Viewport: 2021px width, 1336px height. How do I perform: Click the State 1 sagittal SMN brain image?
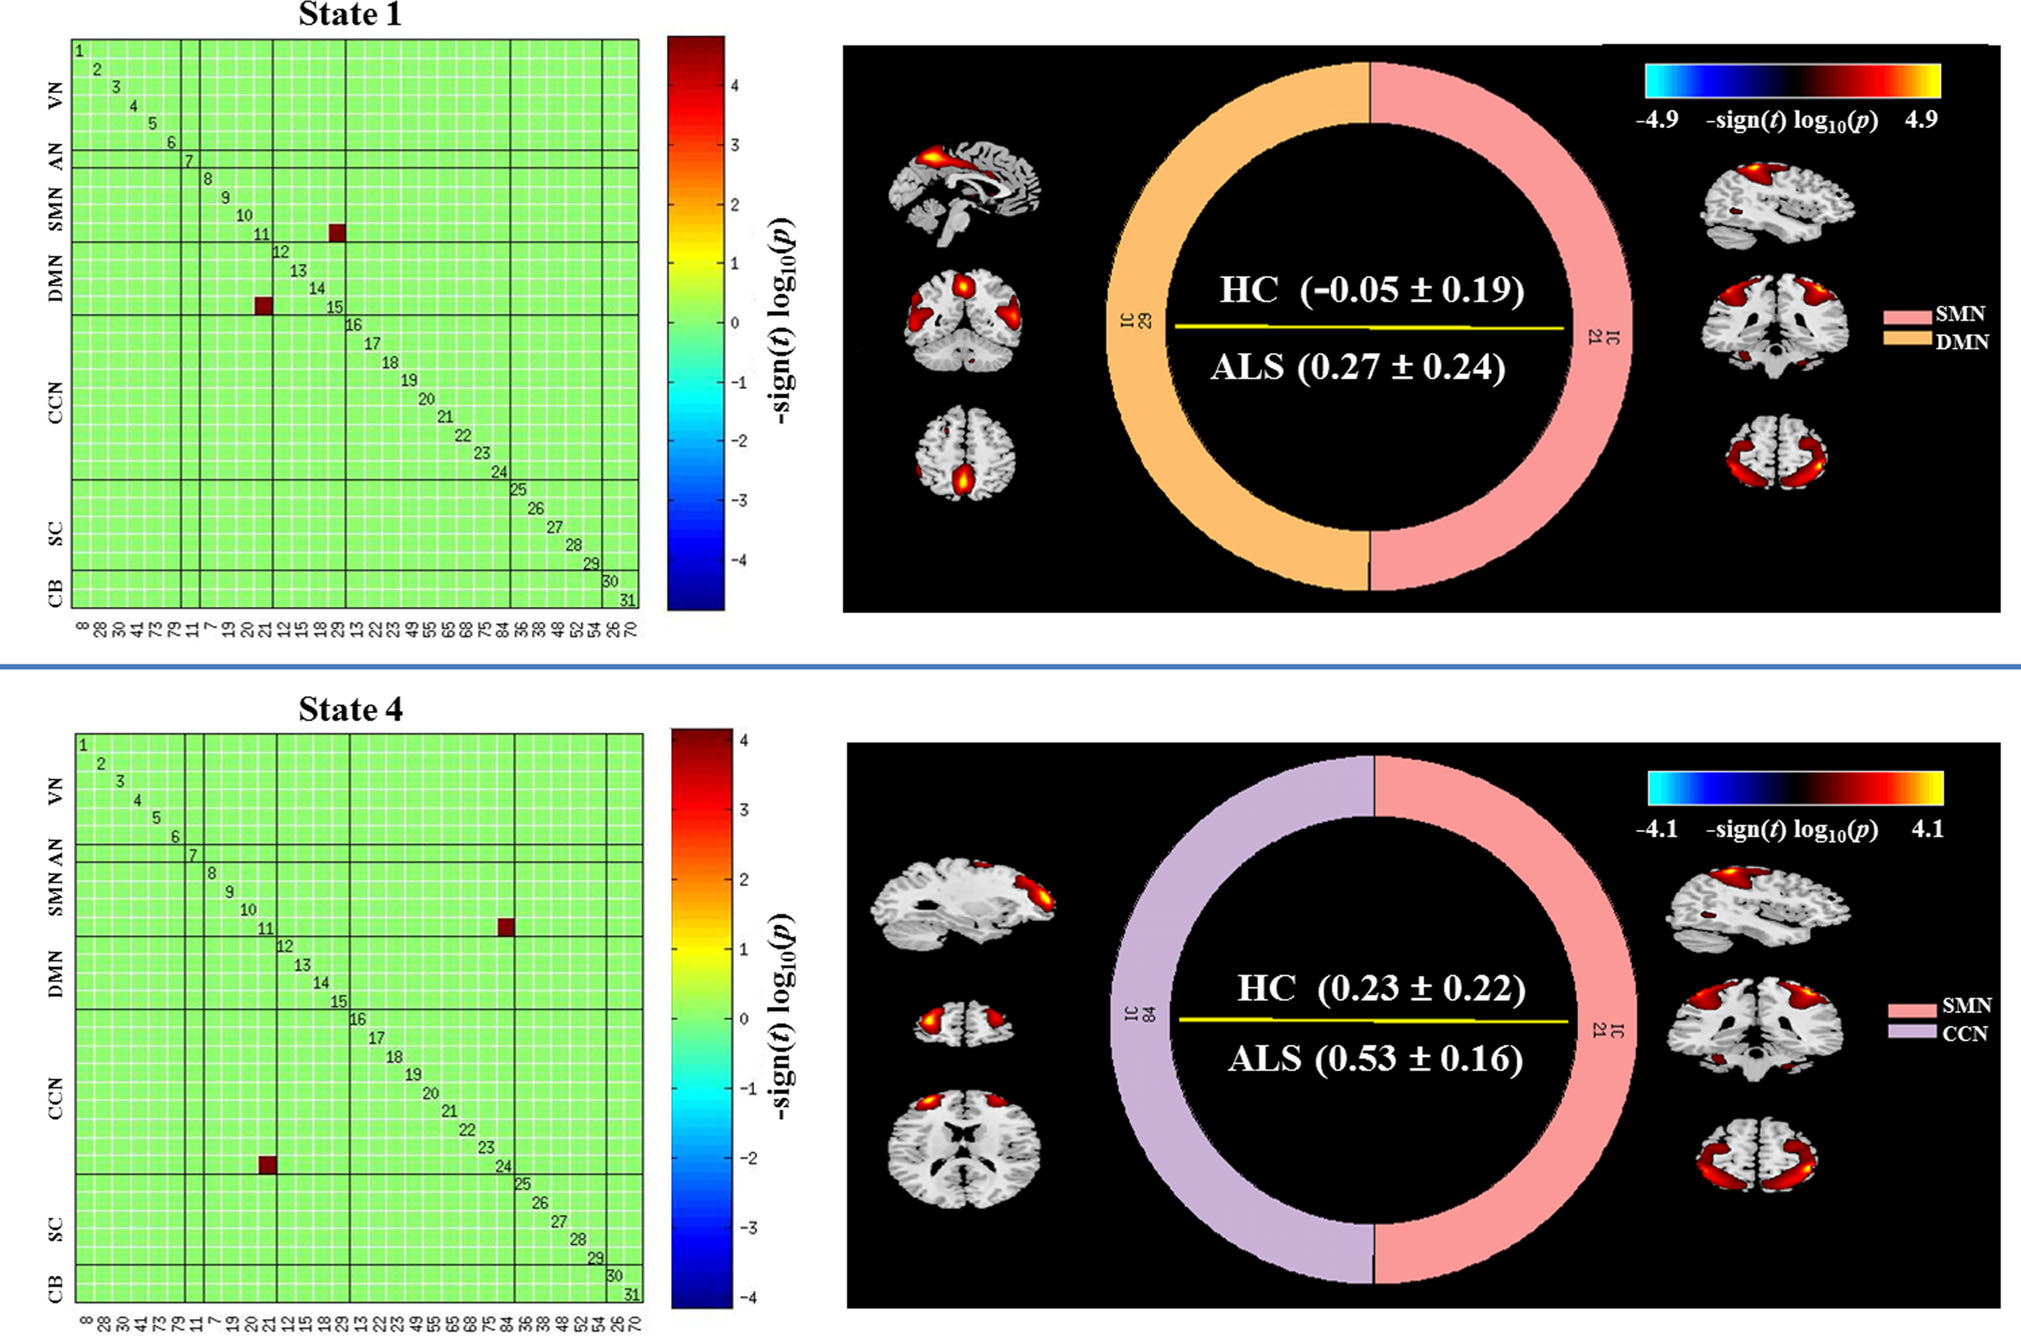[x=1778, y=207]
